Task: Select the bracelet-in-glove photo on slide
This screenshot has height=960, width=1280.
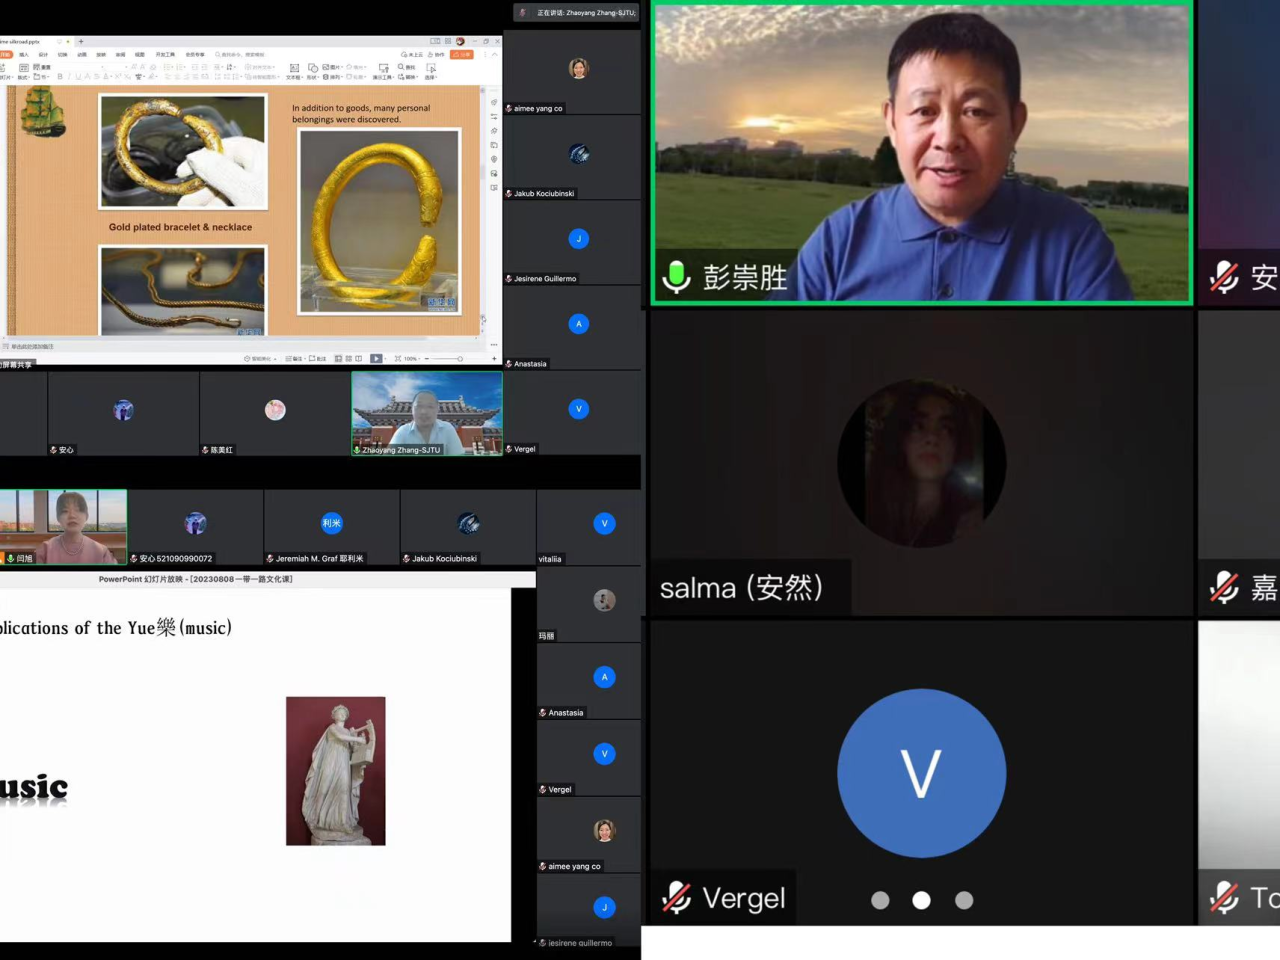Action: tap(183, 151)
